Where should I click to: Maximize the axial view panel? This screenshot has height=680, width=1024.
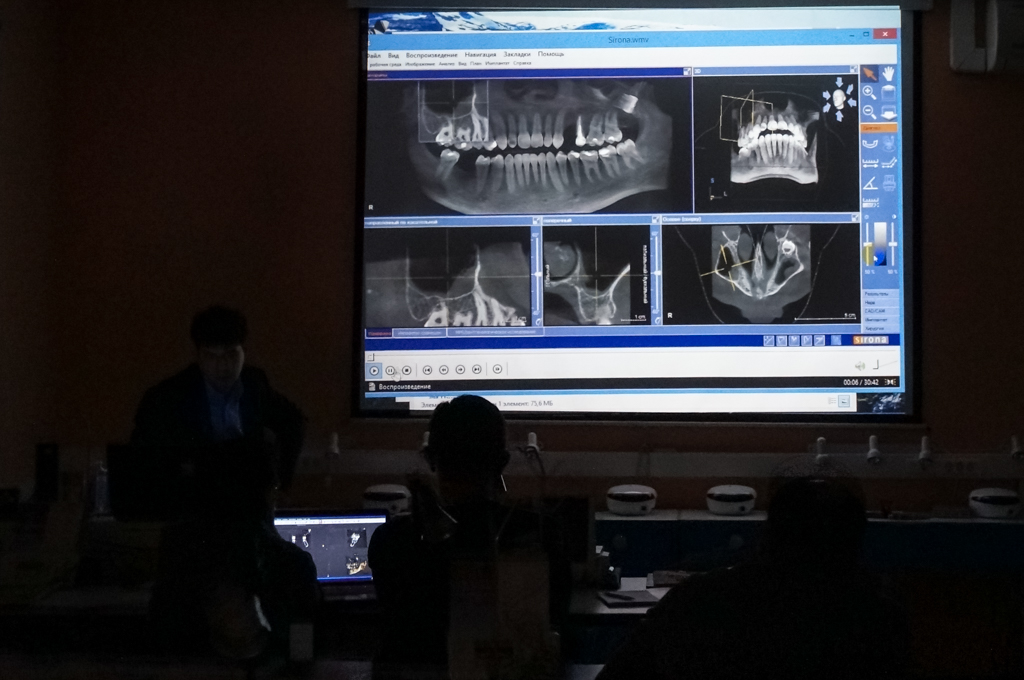(x=855, y=217)
